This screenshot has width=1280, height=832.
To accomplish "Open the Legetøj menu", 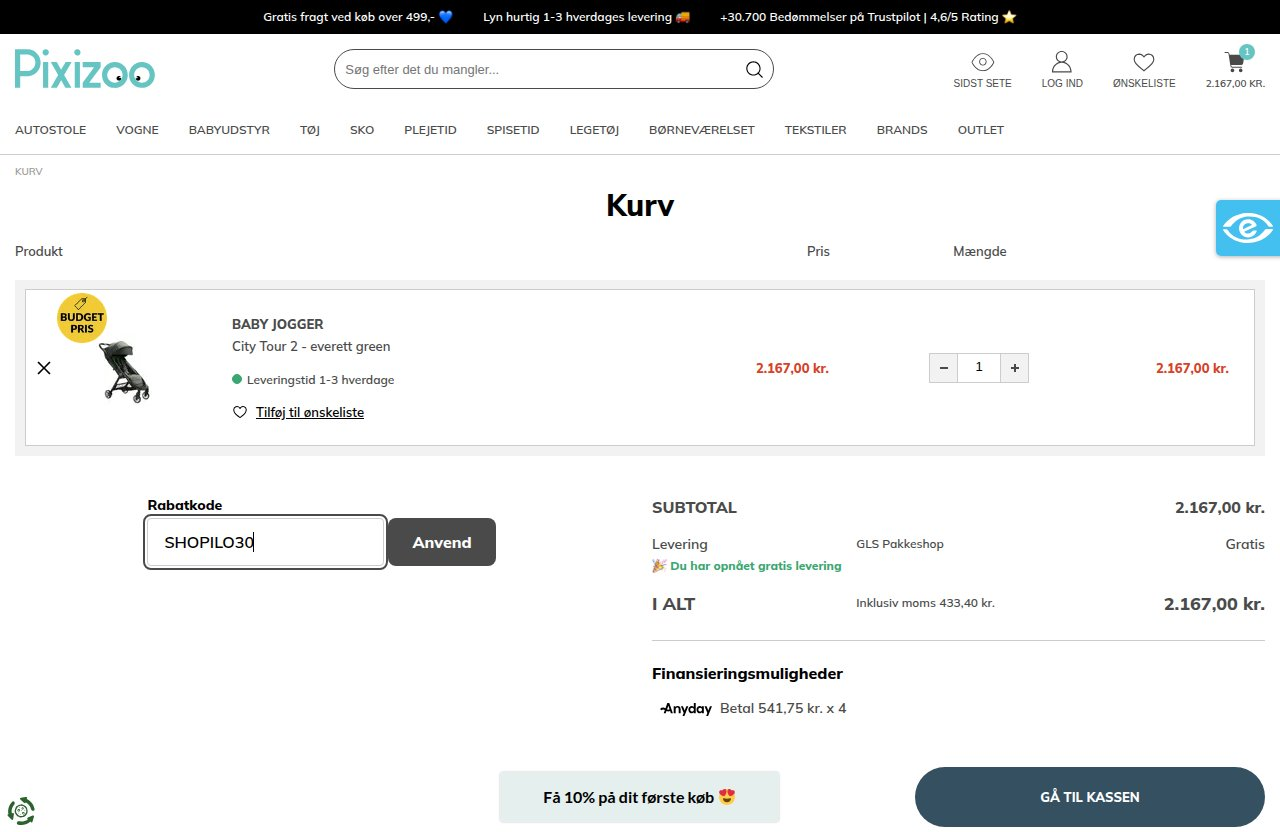I will pos(594,130).
